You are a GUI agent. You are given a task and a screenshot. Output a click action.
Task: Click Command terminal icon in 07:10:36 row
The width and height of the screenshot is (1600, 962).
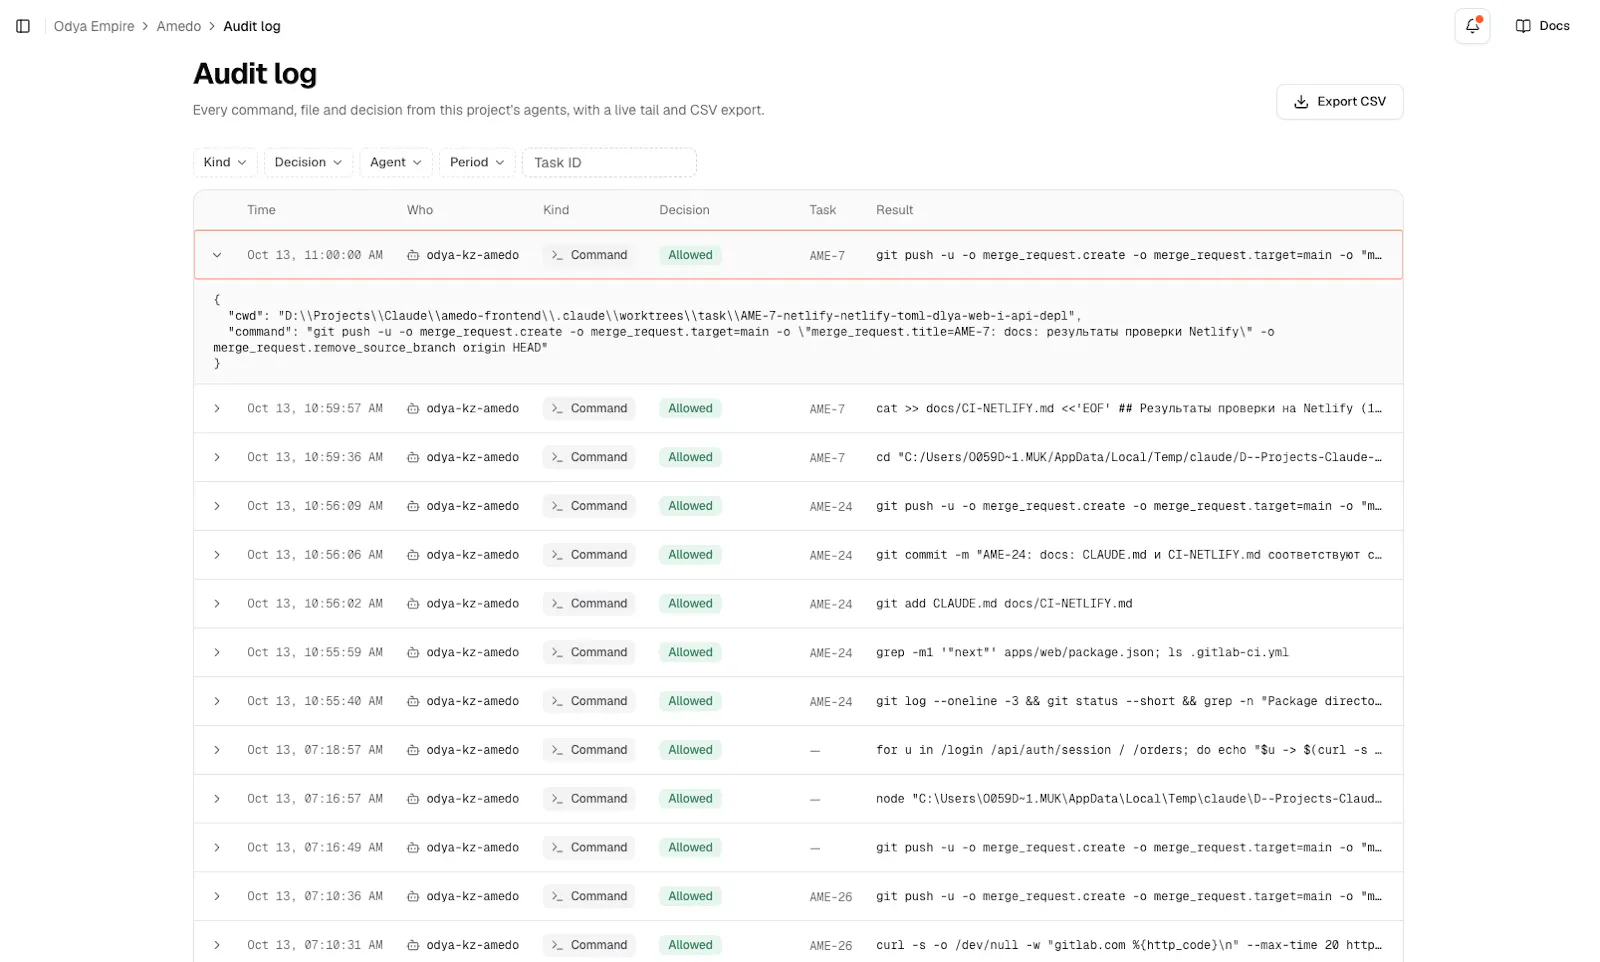click(x=557, y=897)
